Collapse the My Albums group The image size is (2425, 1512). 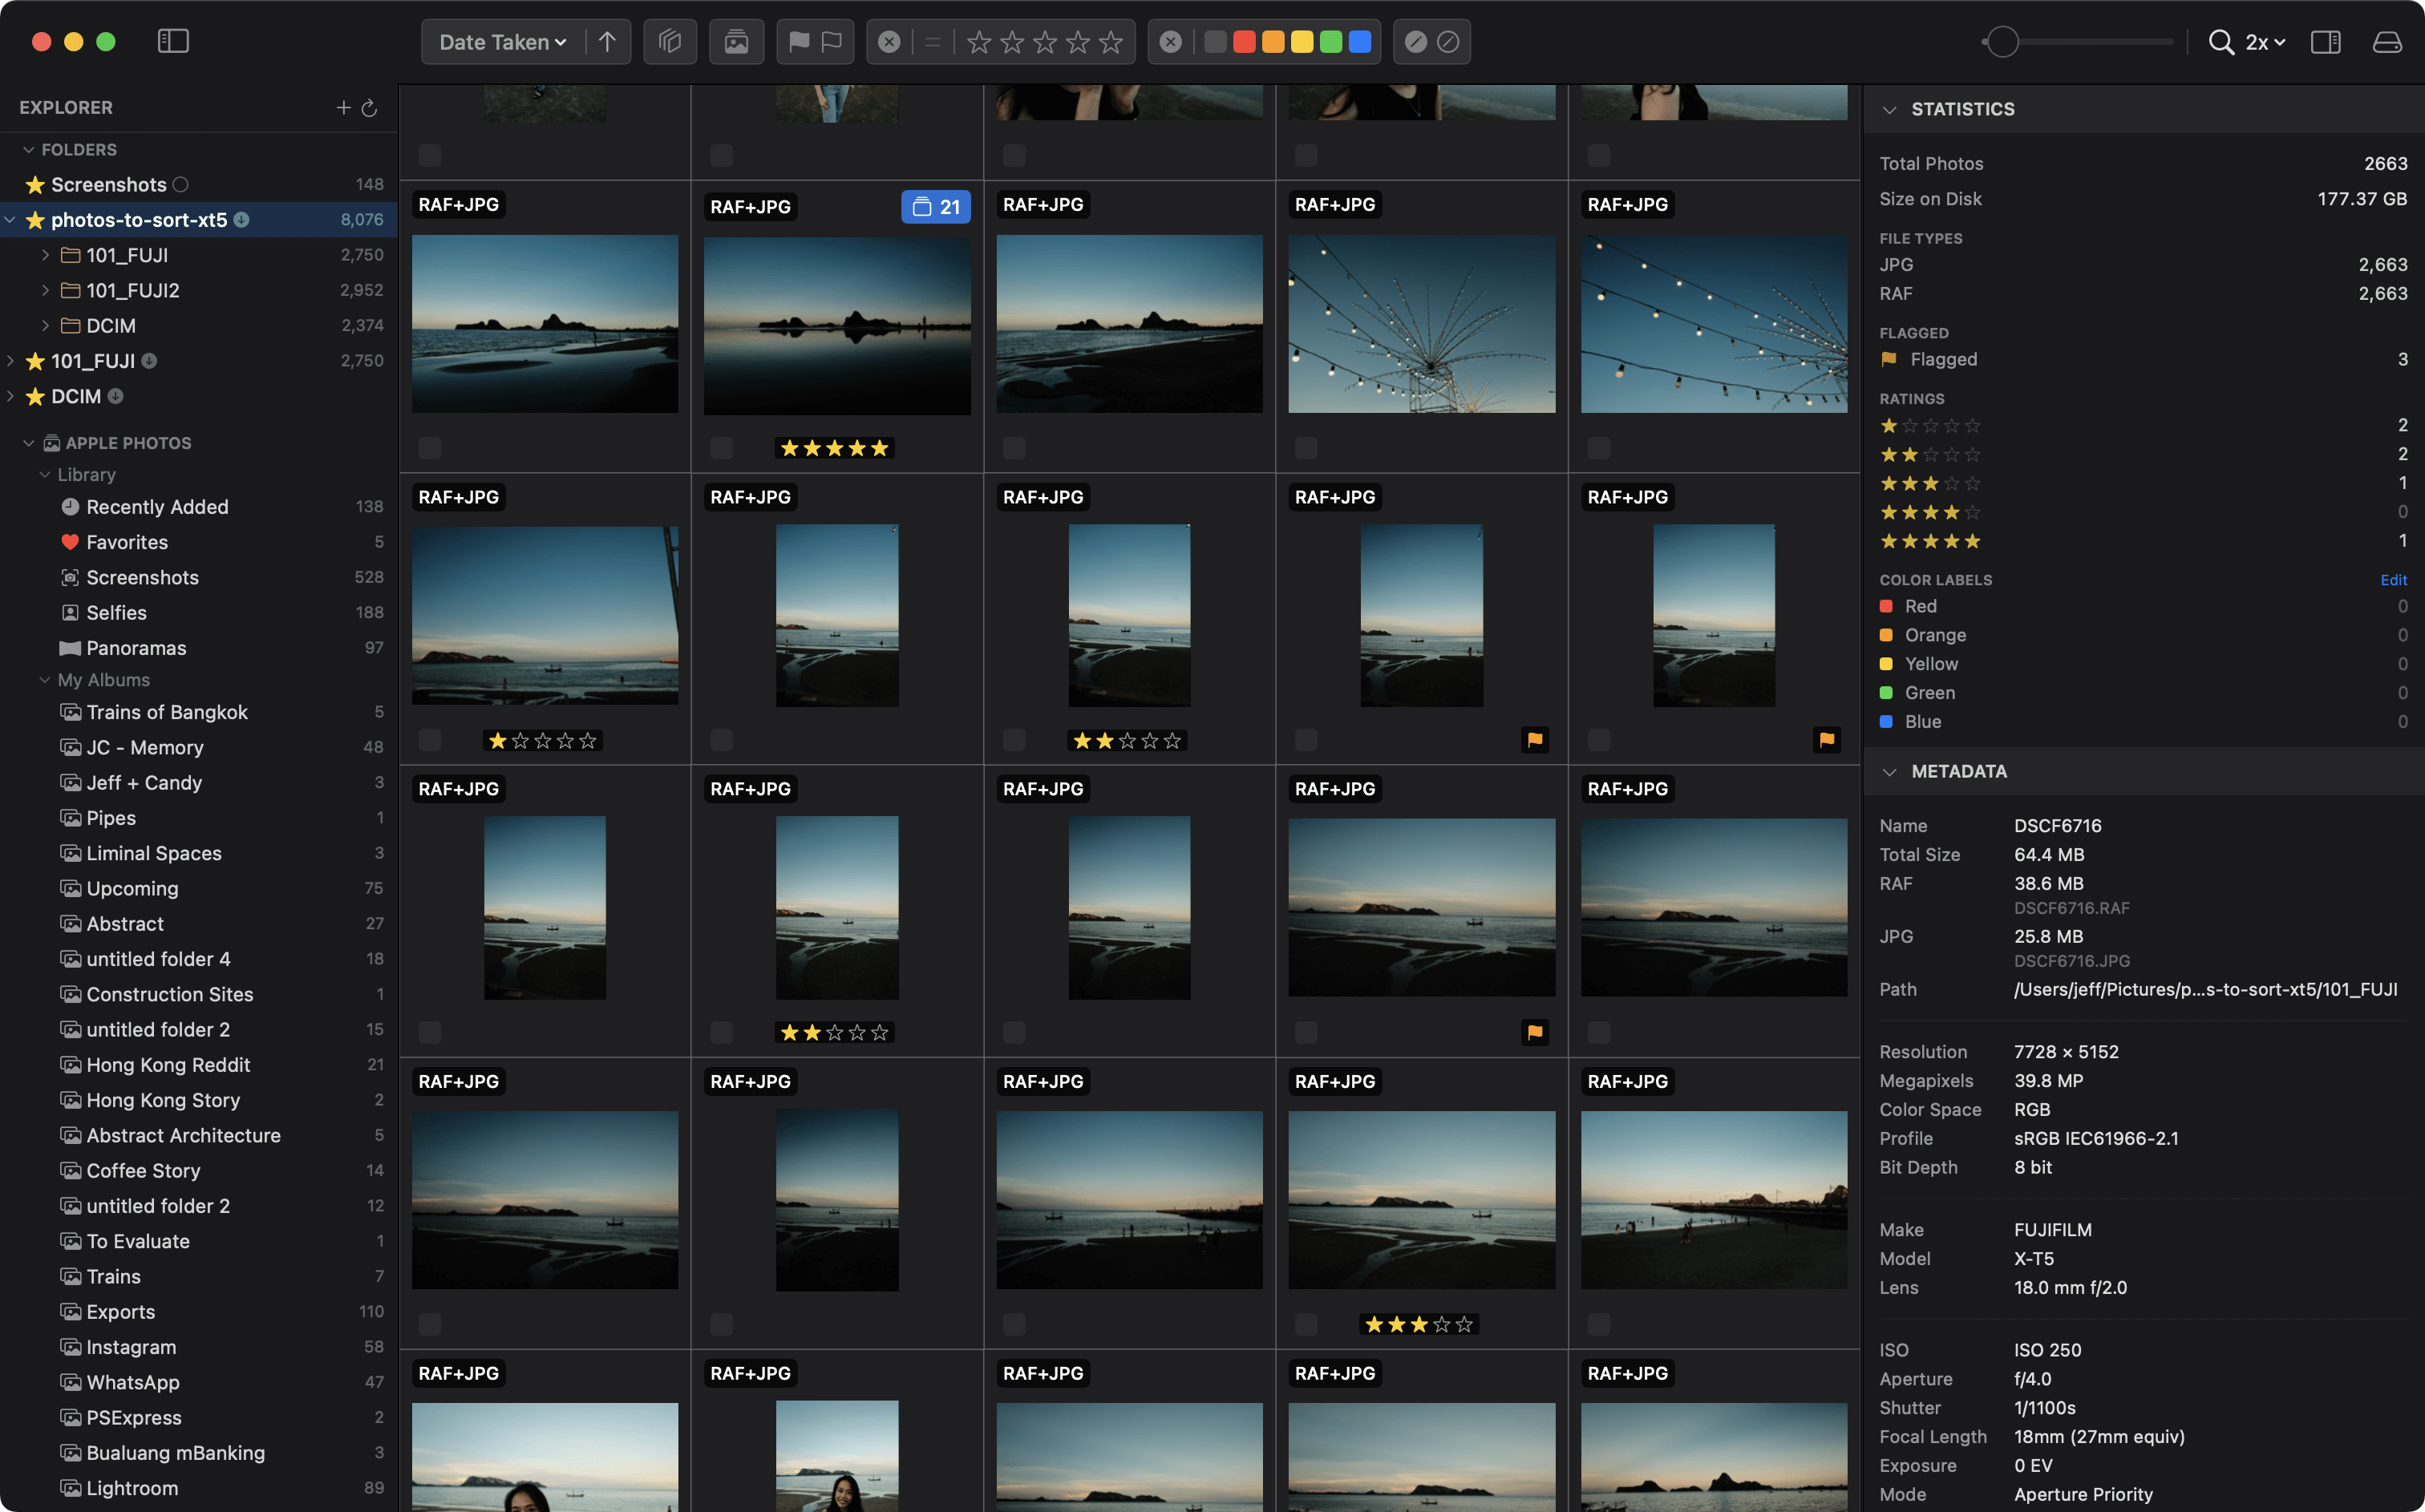tap(45, 680)
